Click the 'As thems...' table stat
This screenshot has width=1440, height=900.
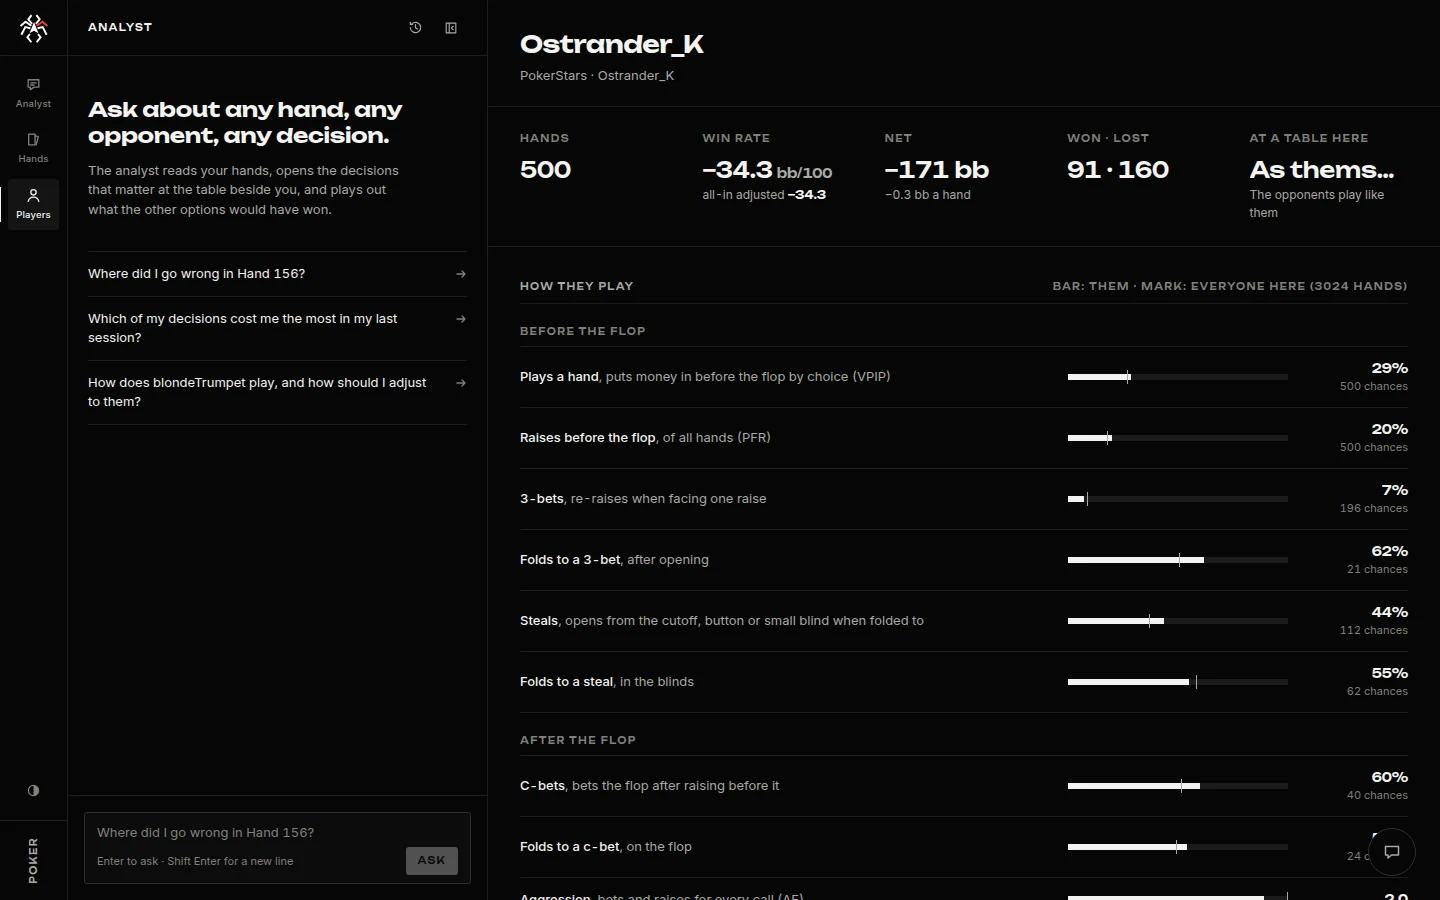1321,170
